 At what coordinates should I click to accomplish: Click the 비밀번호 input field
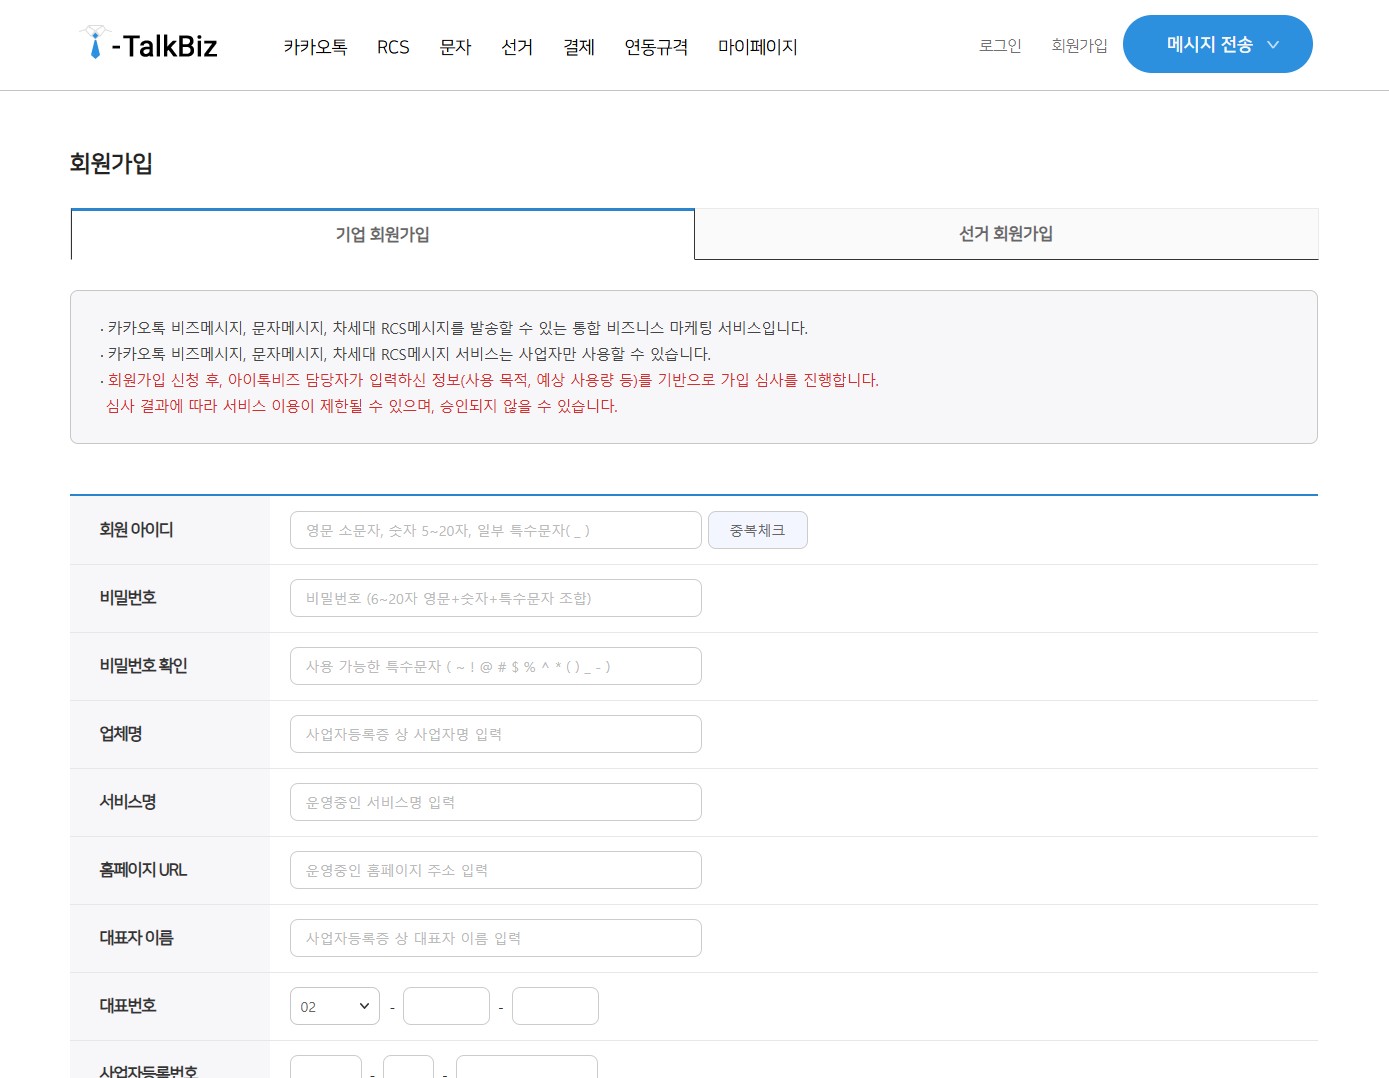point(495,598)
